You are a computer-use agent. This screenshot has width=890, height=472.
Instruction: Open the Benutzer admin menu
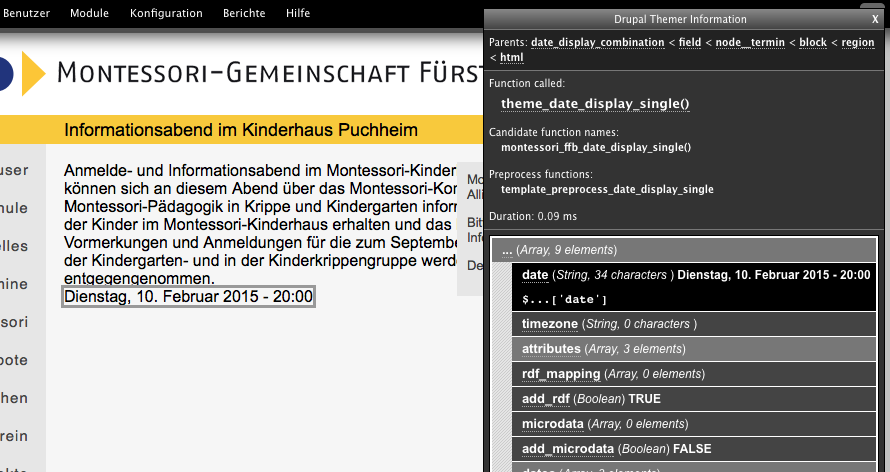coord(26,13)
